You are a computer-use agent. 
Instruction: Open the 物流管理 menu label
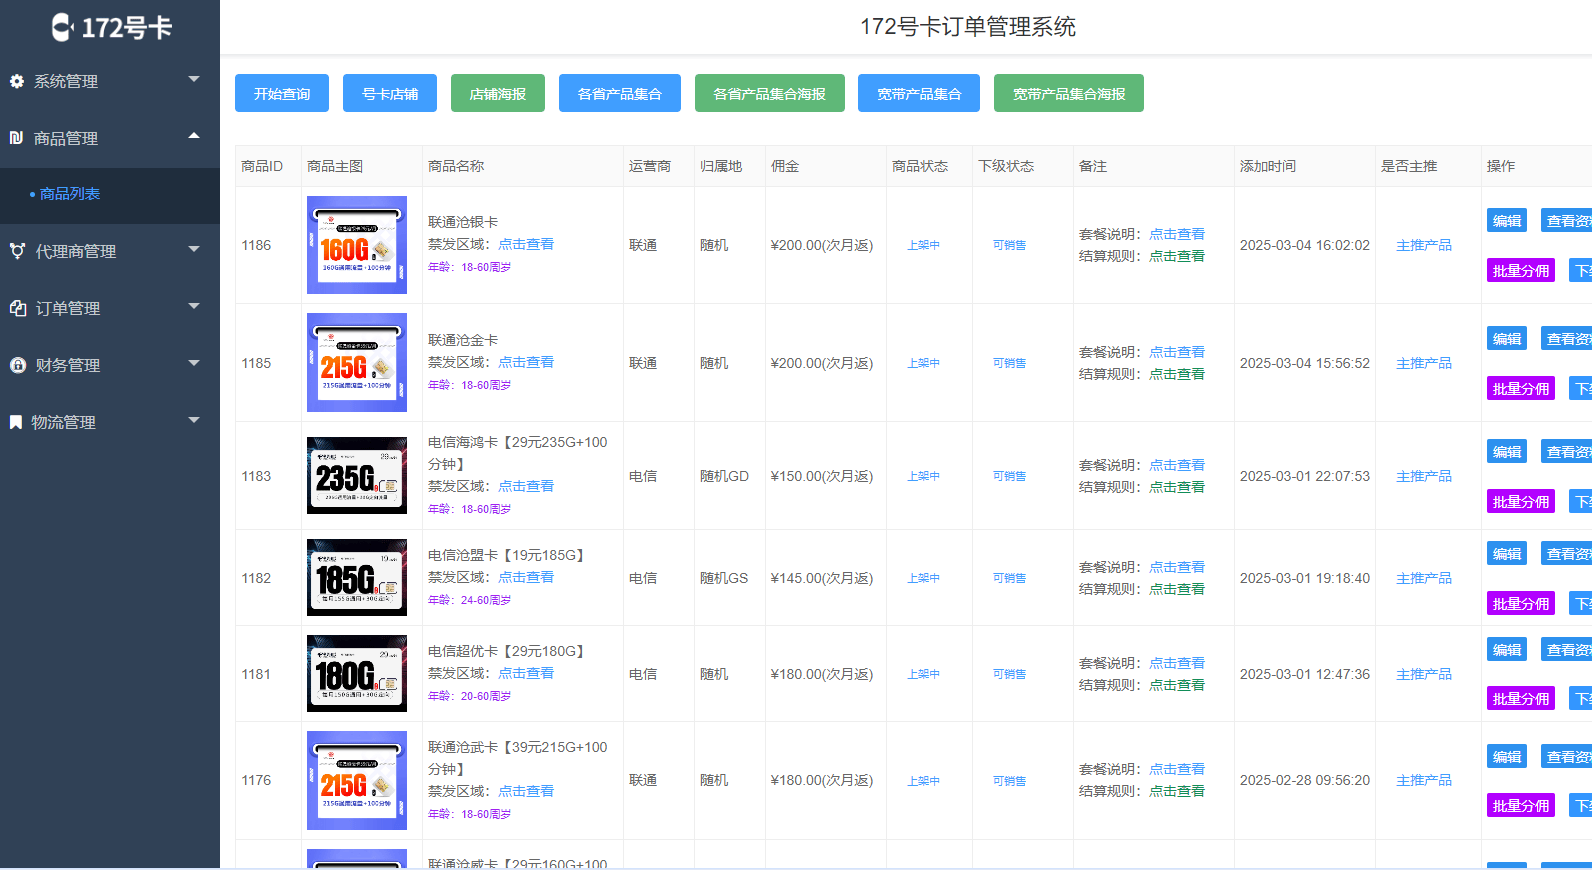(x=63, y=422)
